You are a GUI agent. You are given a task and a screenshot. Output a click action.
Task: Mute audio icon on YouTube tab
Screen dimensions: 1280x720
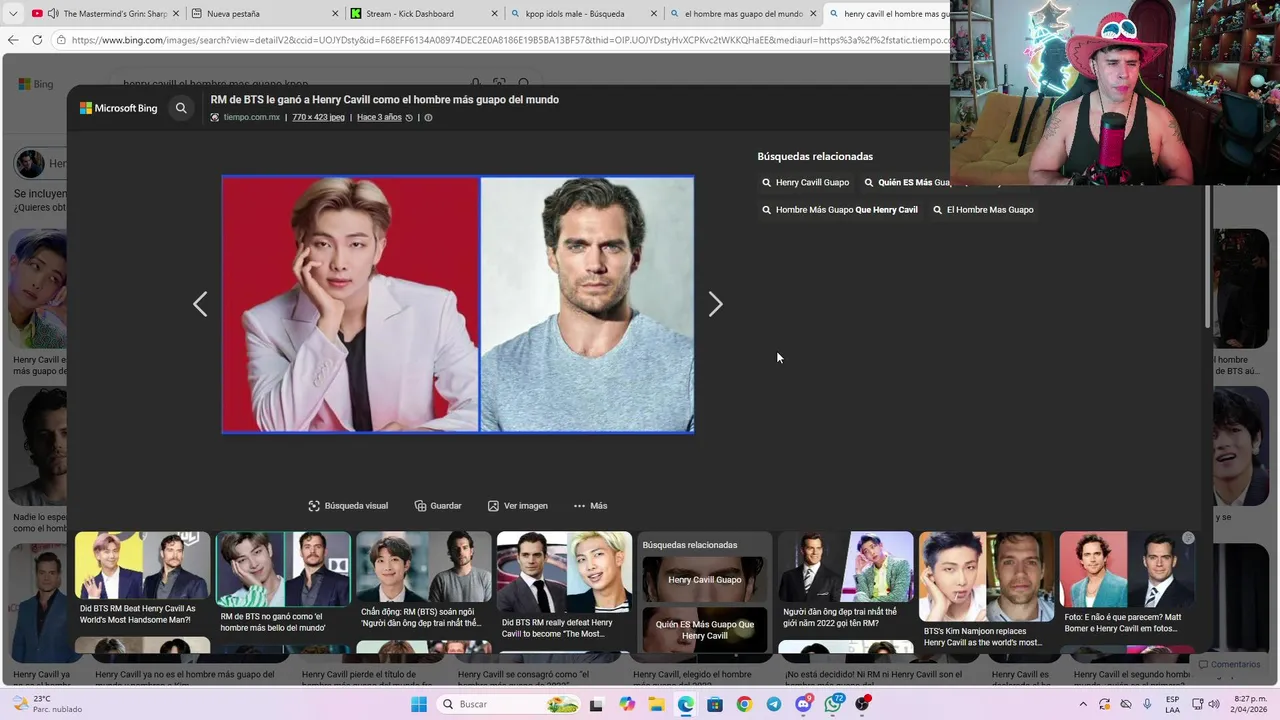point(53,14)
